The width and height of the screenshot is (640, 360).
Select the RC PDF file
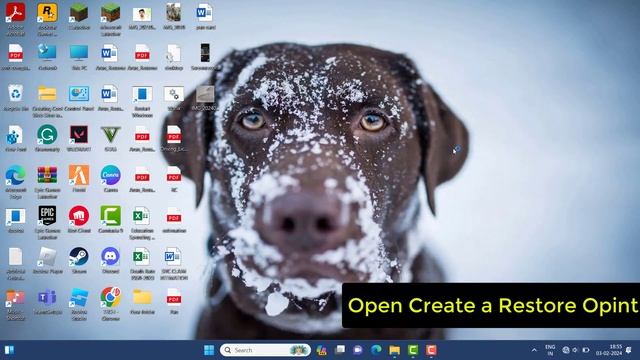tap(174, 175)
